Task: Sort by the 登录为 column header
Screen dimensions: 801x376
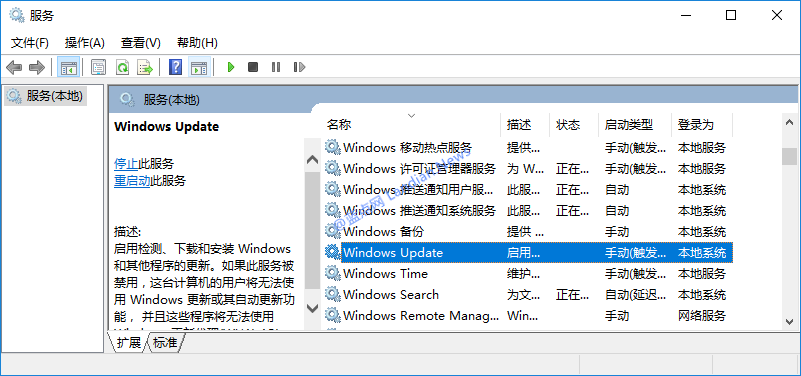Action: [702, 125]
